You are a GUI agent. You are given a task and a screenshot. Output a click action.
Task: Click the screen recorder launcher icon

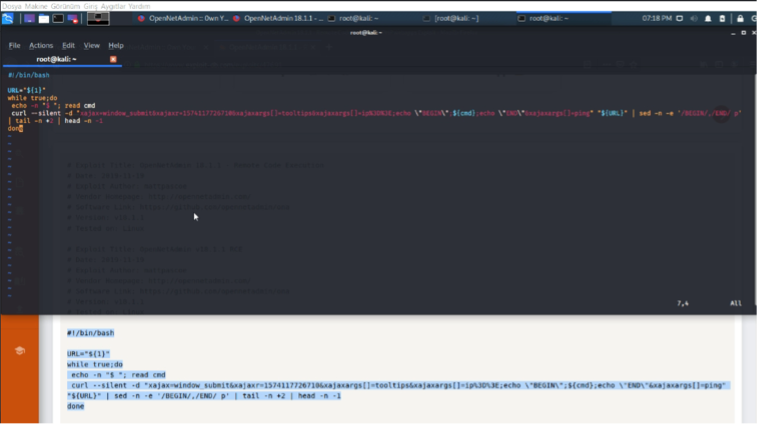73,18
